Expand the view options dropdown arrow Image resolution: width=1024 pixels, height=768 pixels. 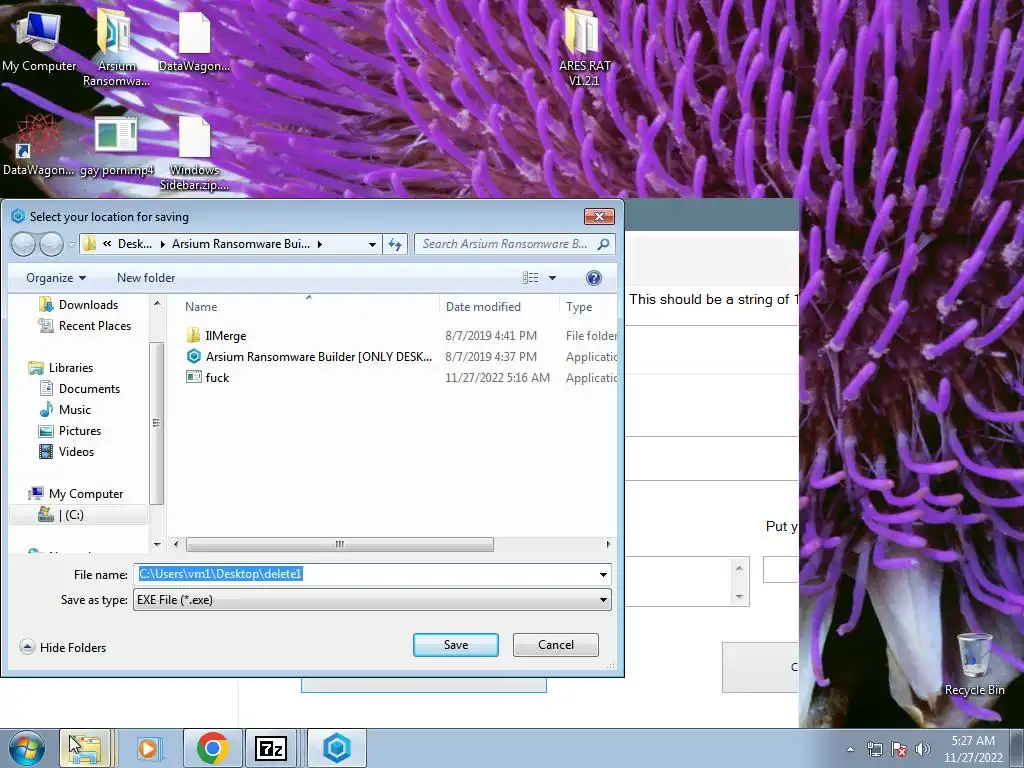point(552,278)
